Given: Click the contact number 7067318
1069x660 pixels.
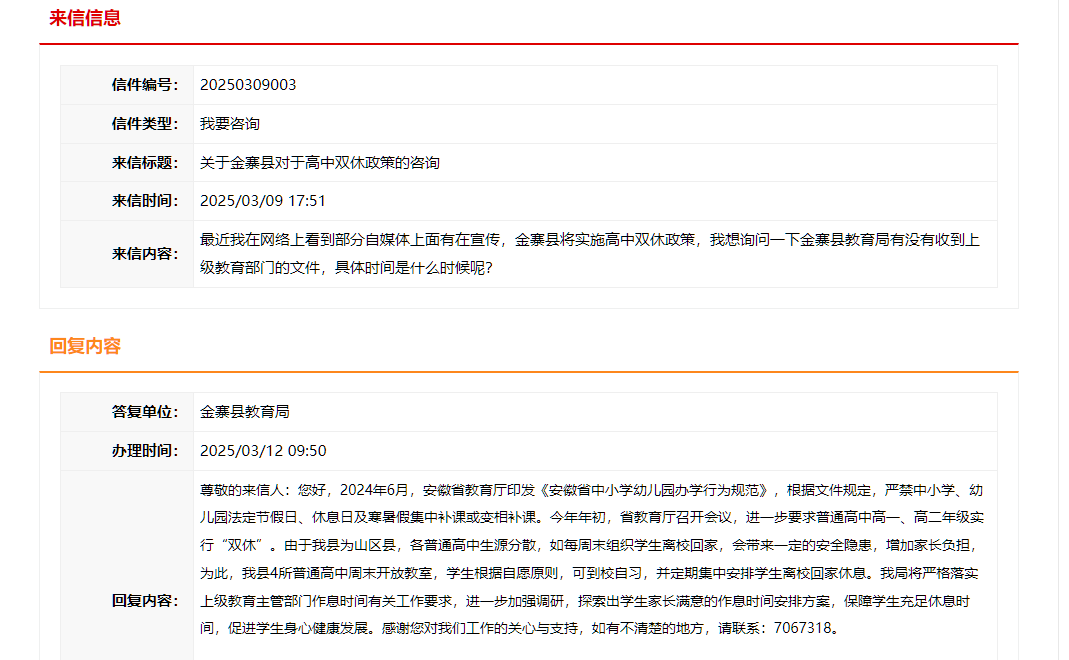Looking at the screenshot, I should [x=802, y=628].
